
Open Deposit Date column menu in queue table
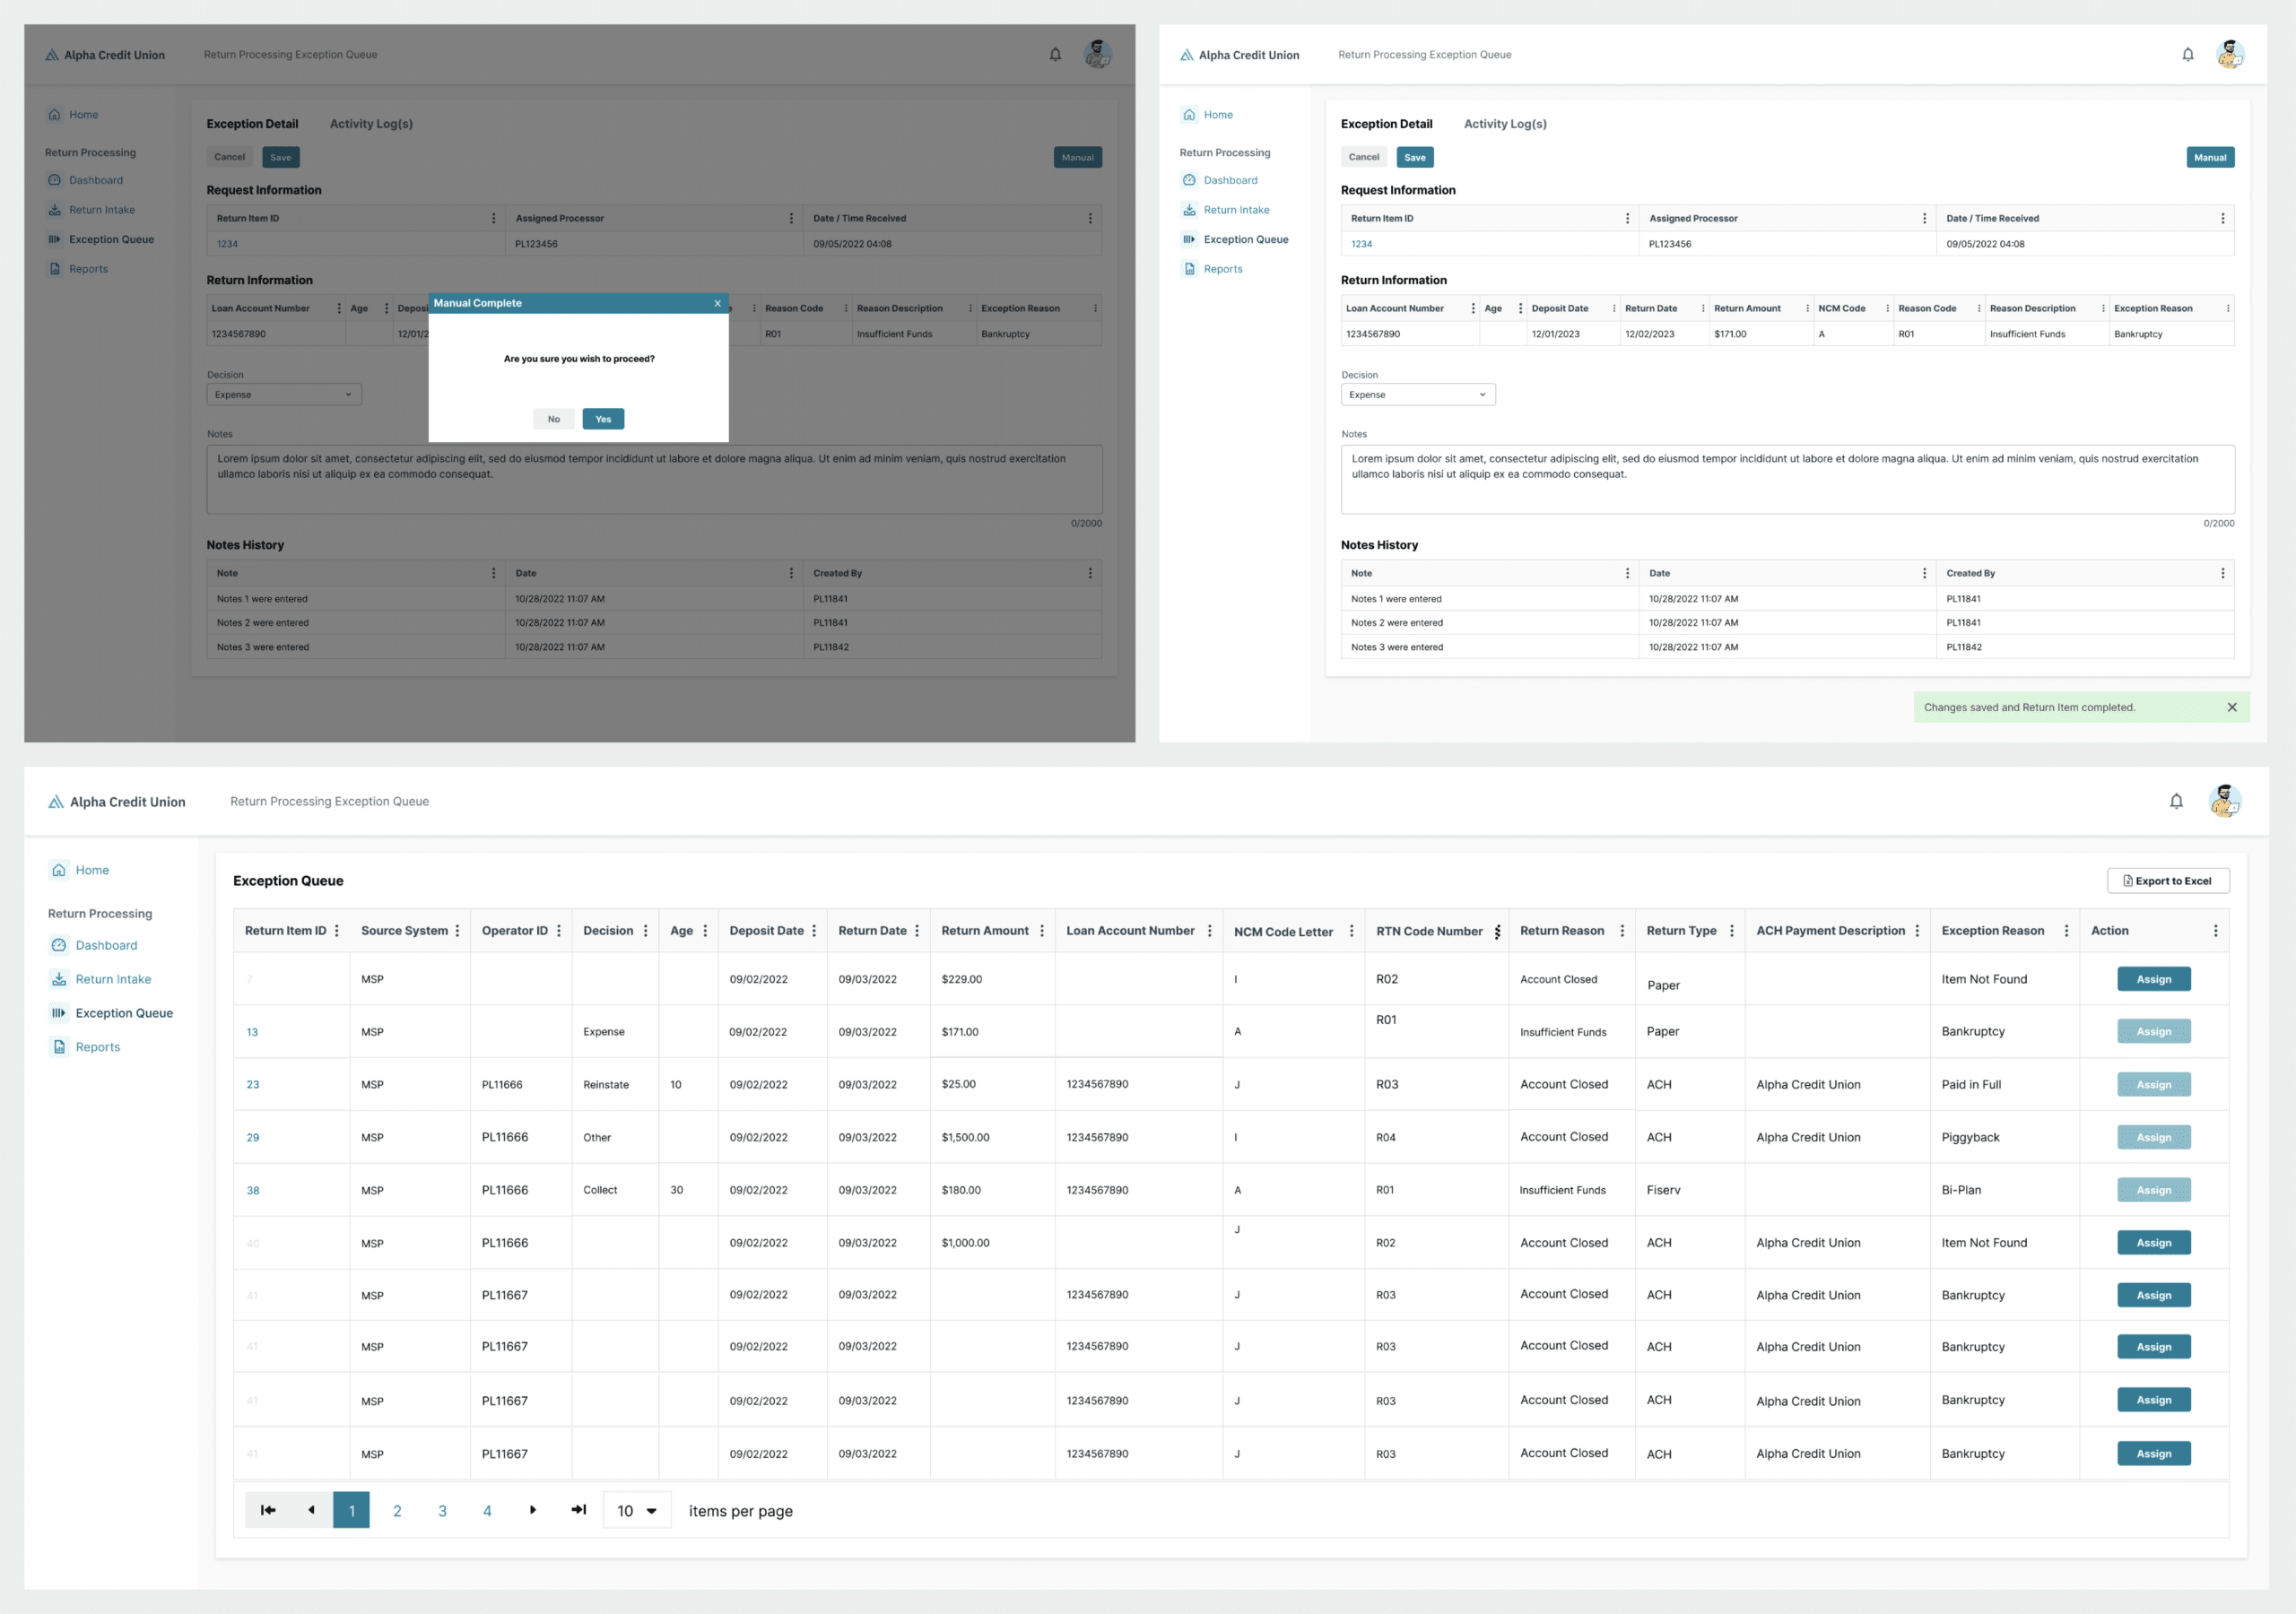click(x=814, y=931)
